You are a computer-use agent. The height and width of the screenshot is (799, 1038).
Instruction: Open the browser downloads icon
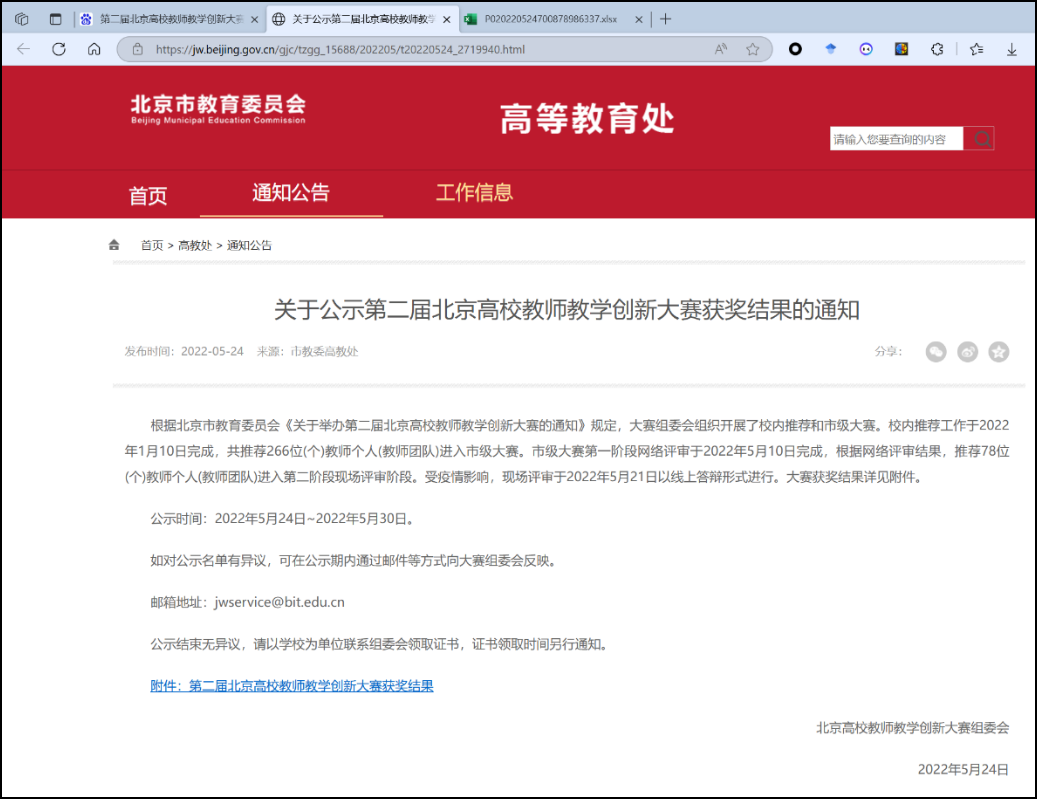(x=1012, y=49)
